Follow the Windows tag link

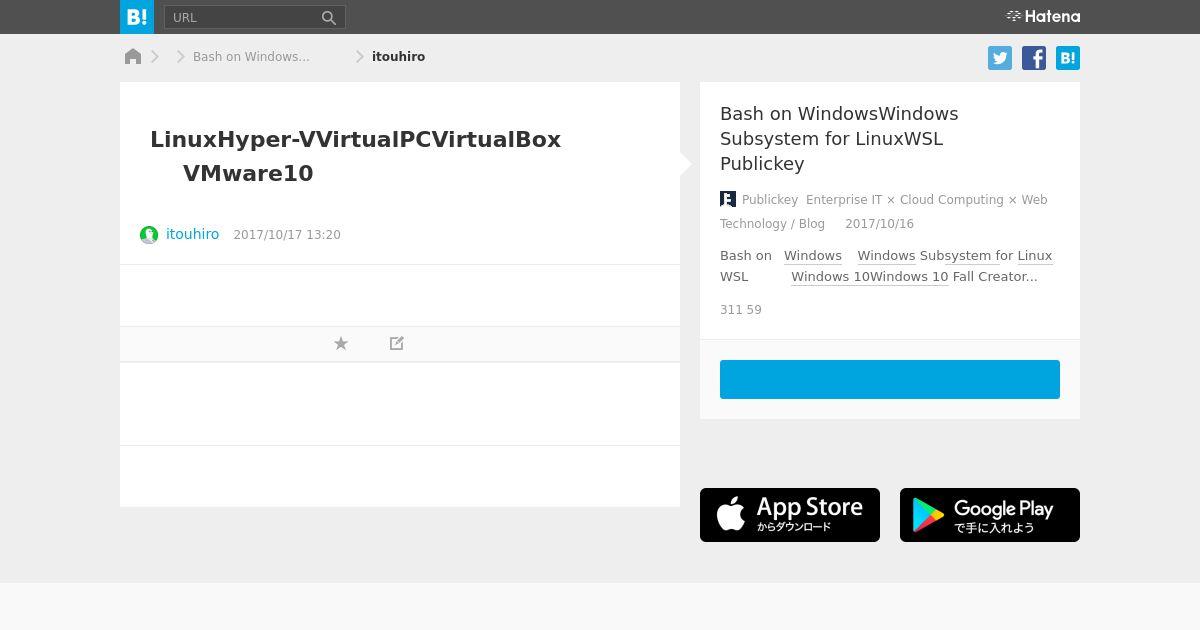tap(813, 256)
